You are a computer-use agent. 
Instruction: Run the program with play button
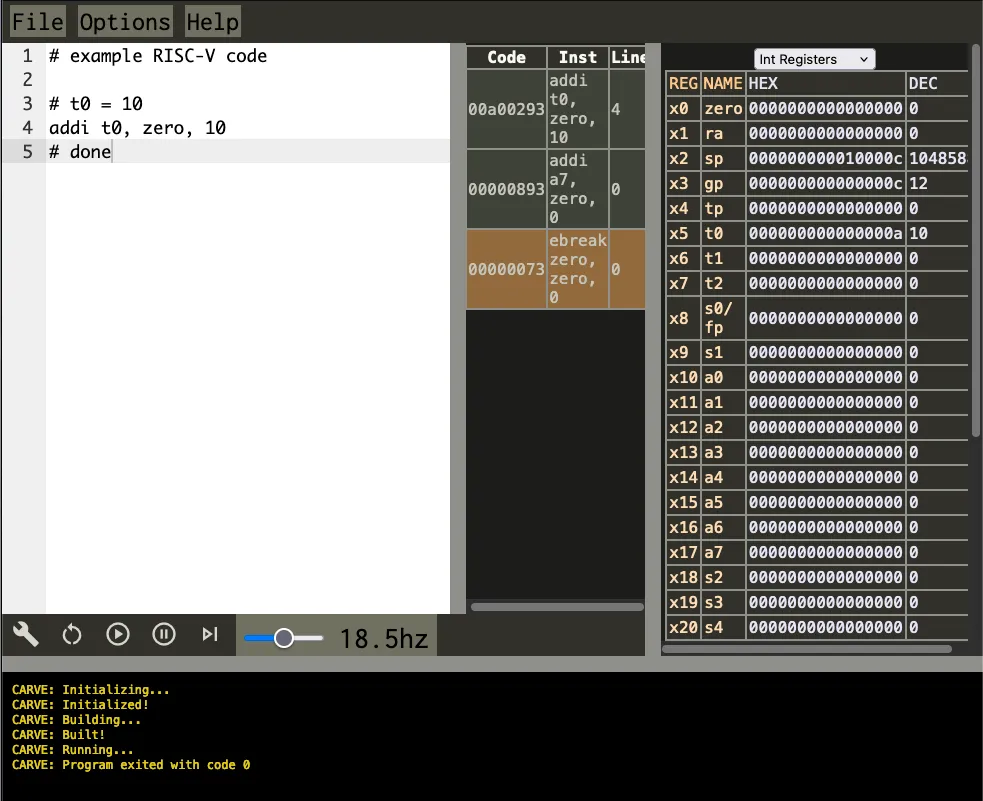point(118,634)
